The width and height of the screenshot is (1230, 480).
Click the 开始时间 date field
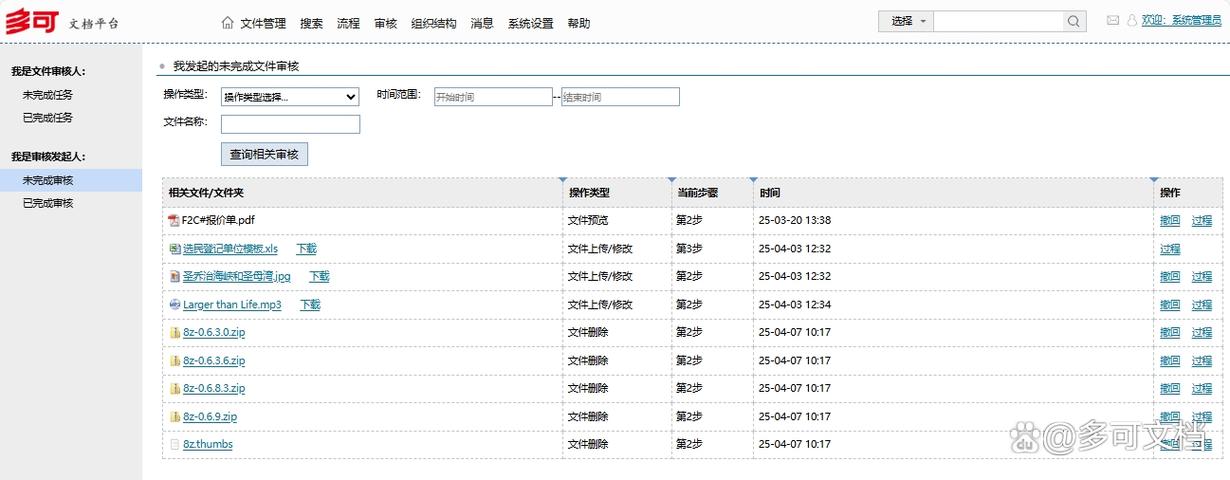coord(493,97)
